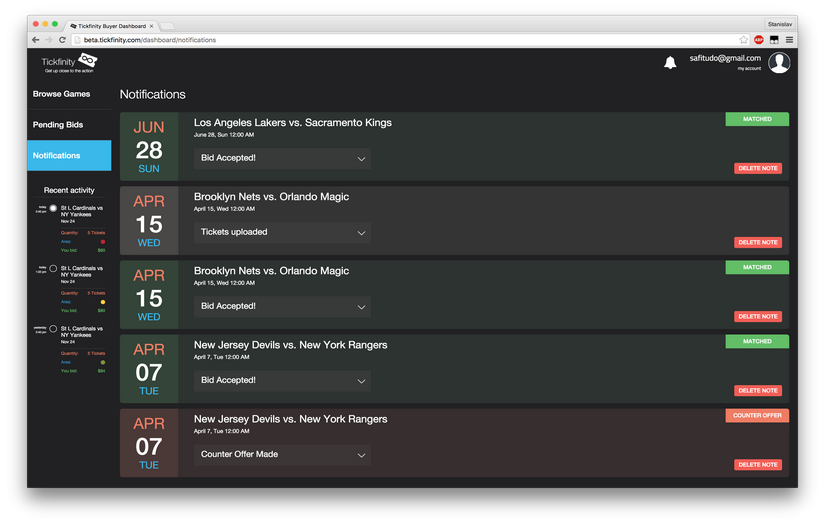Image resolution: width=825 pixels, height=525 pixels.
Task: Click the Recent activity heading
Action: pyautogui.click(x=69, y=190)
